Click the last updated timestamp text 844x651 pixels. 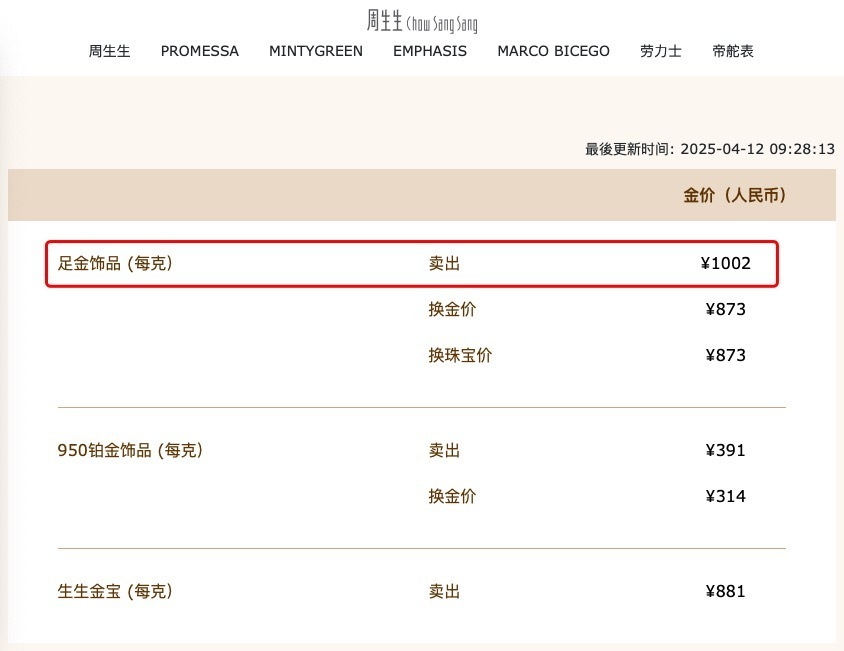coord(710,149)
